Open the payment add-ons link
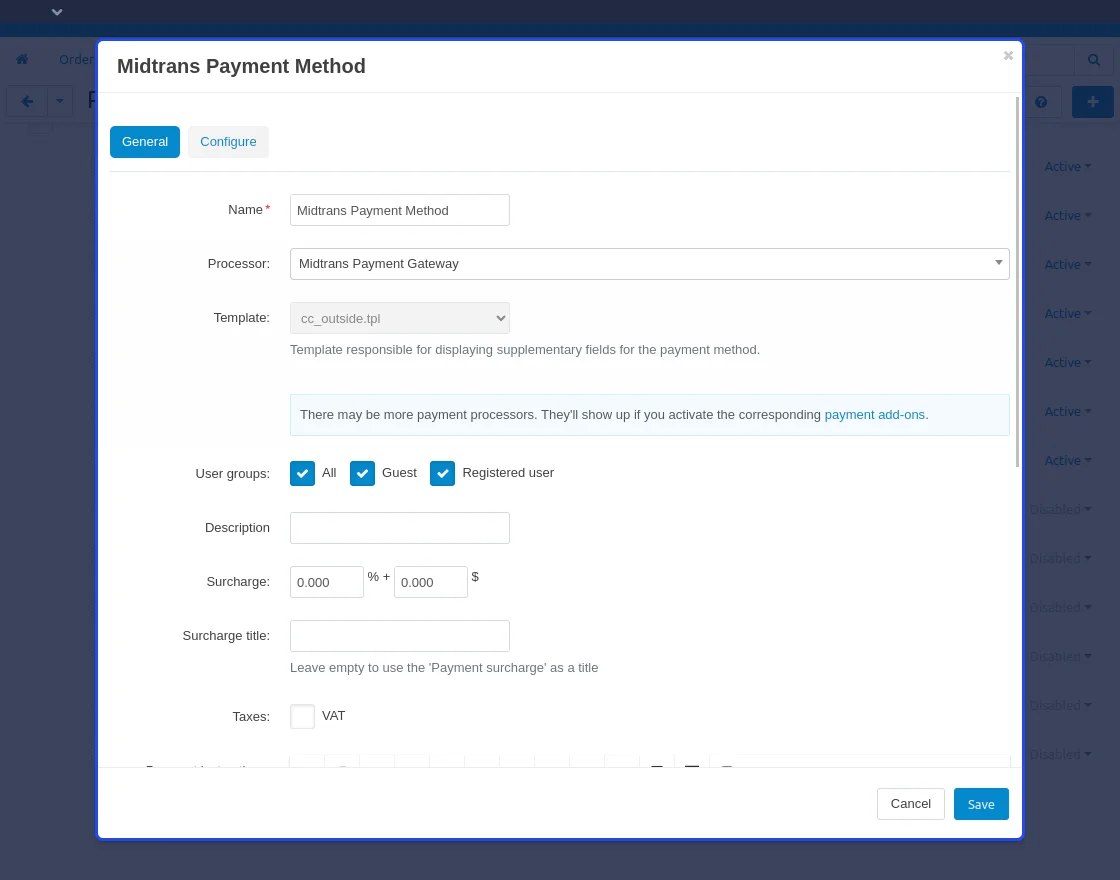Image resolution: width=1120 pixels, height=880 pixels. 874,414
